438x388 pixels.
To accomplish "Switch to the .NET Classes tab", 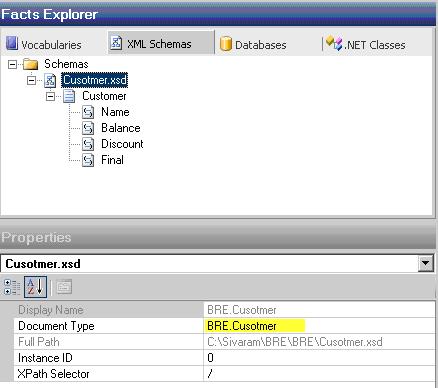I will click(365, 44).
